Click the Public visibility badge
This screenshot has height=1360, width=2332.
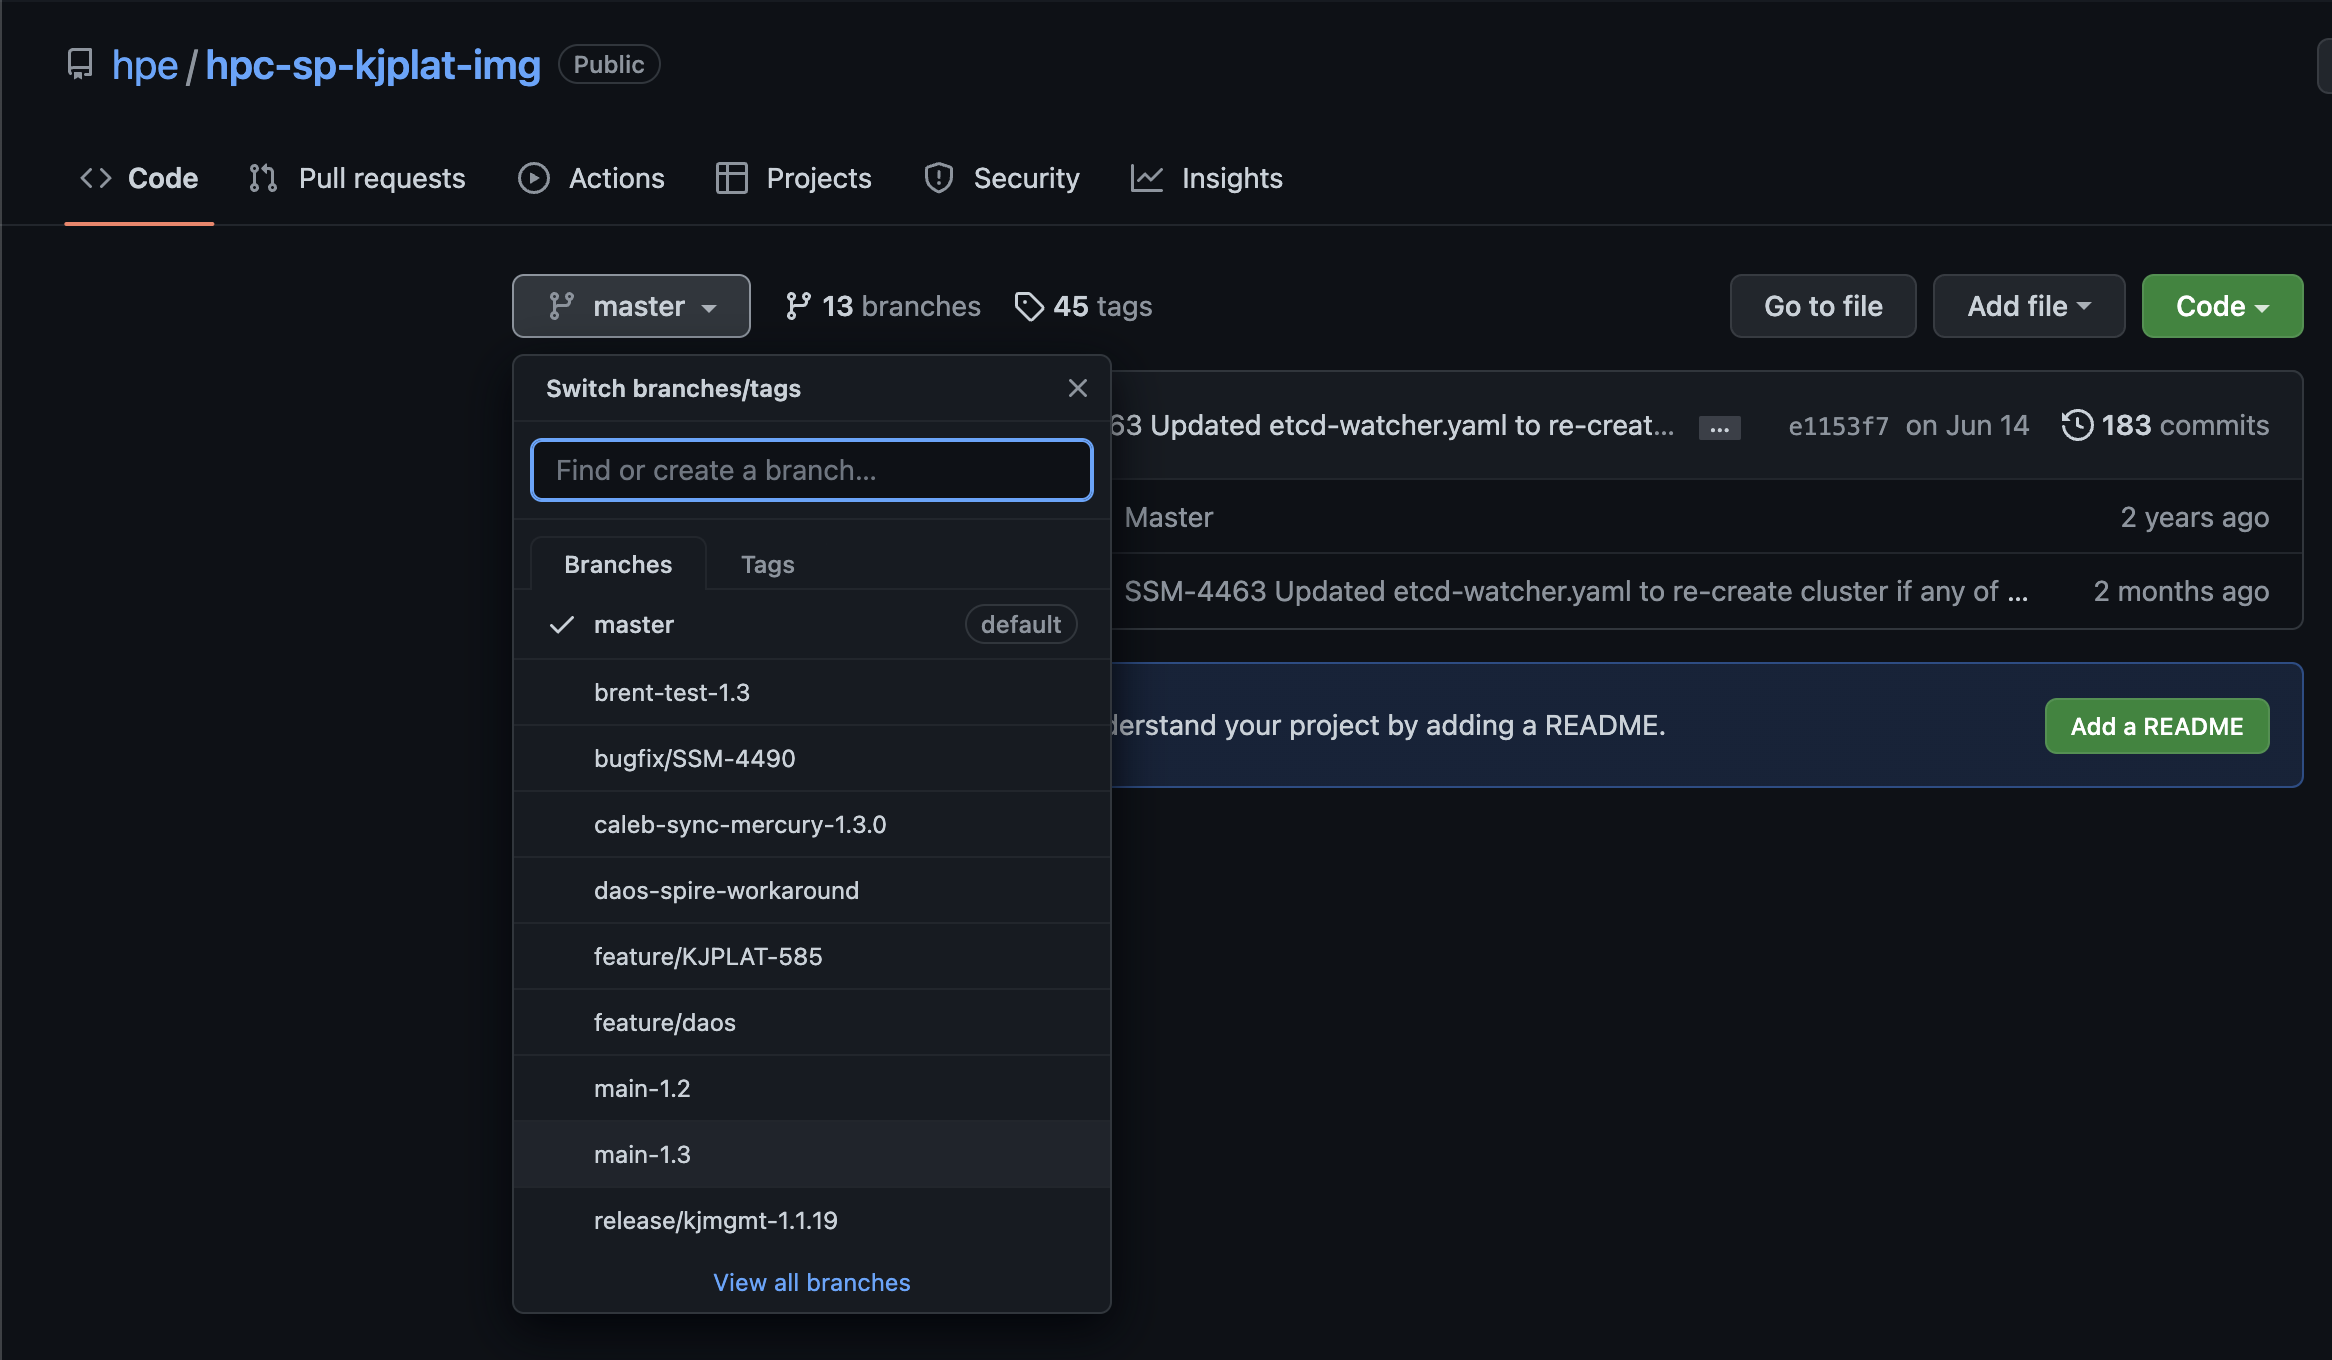[x=609, y=64]
